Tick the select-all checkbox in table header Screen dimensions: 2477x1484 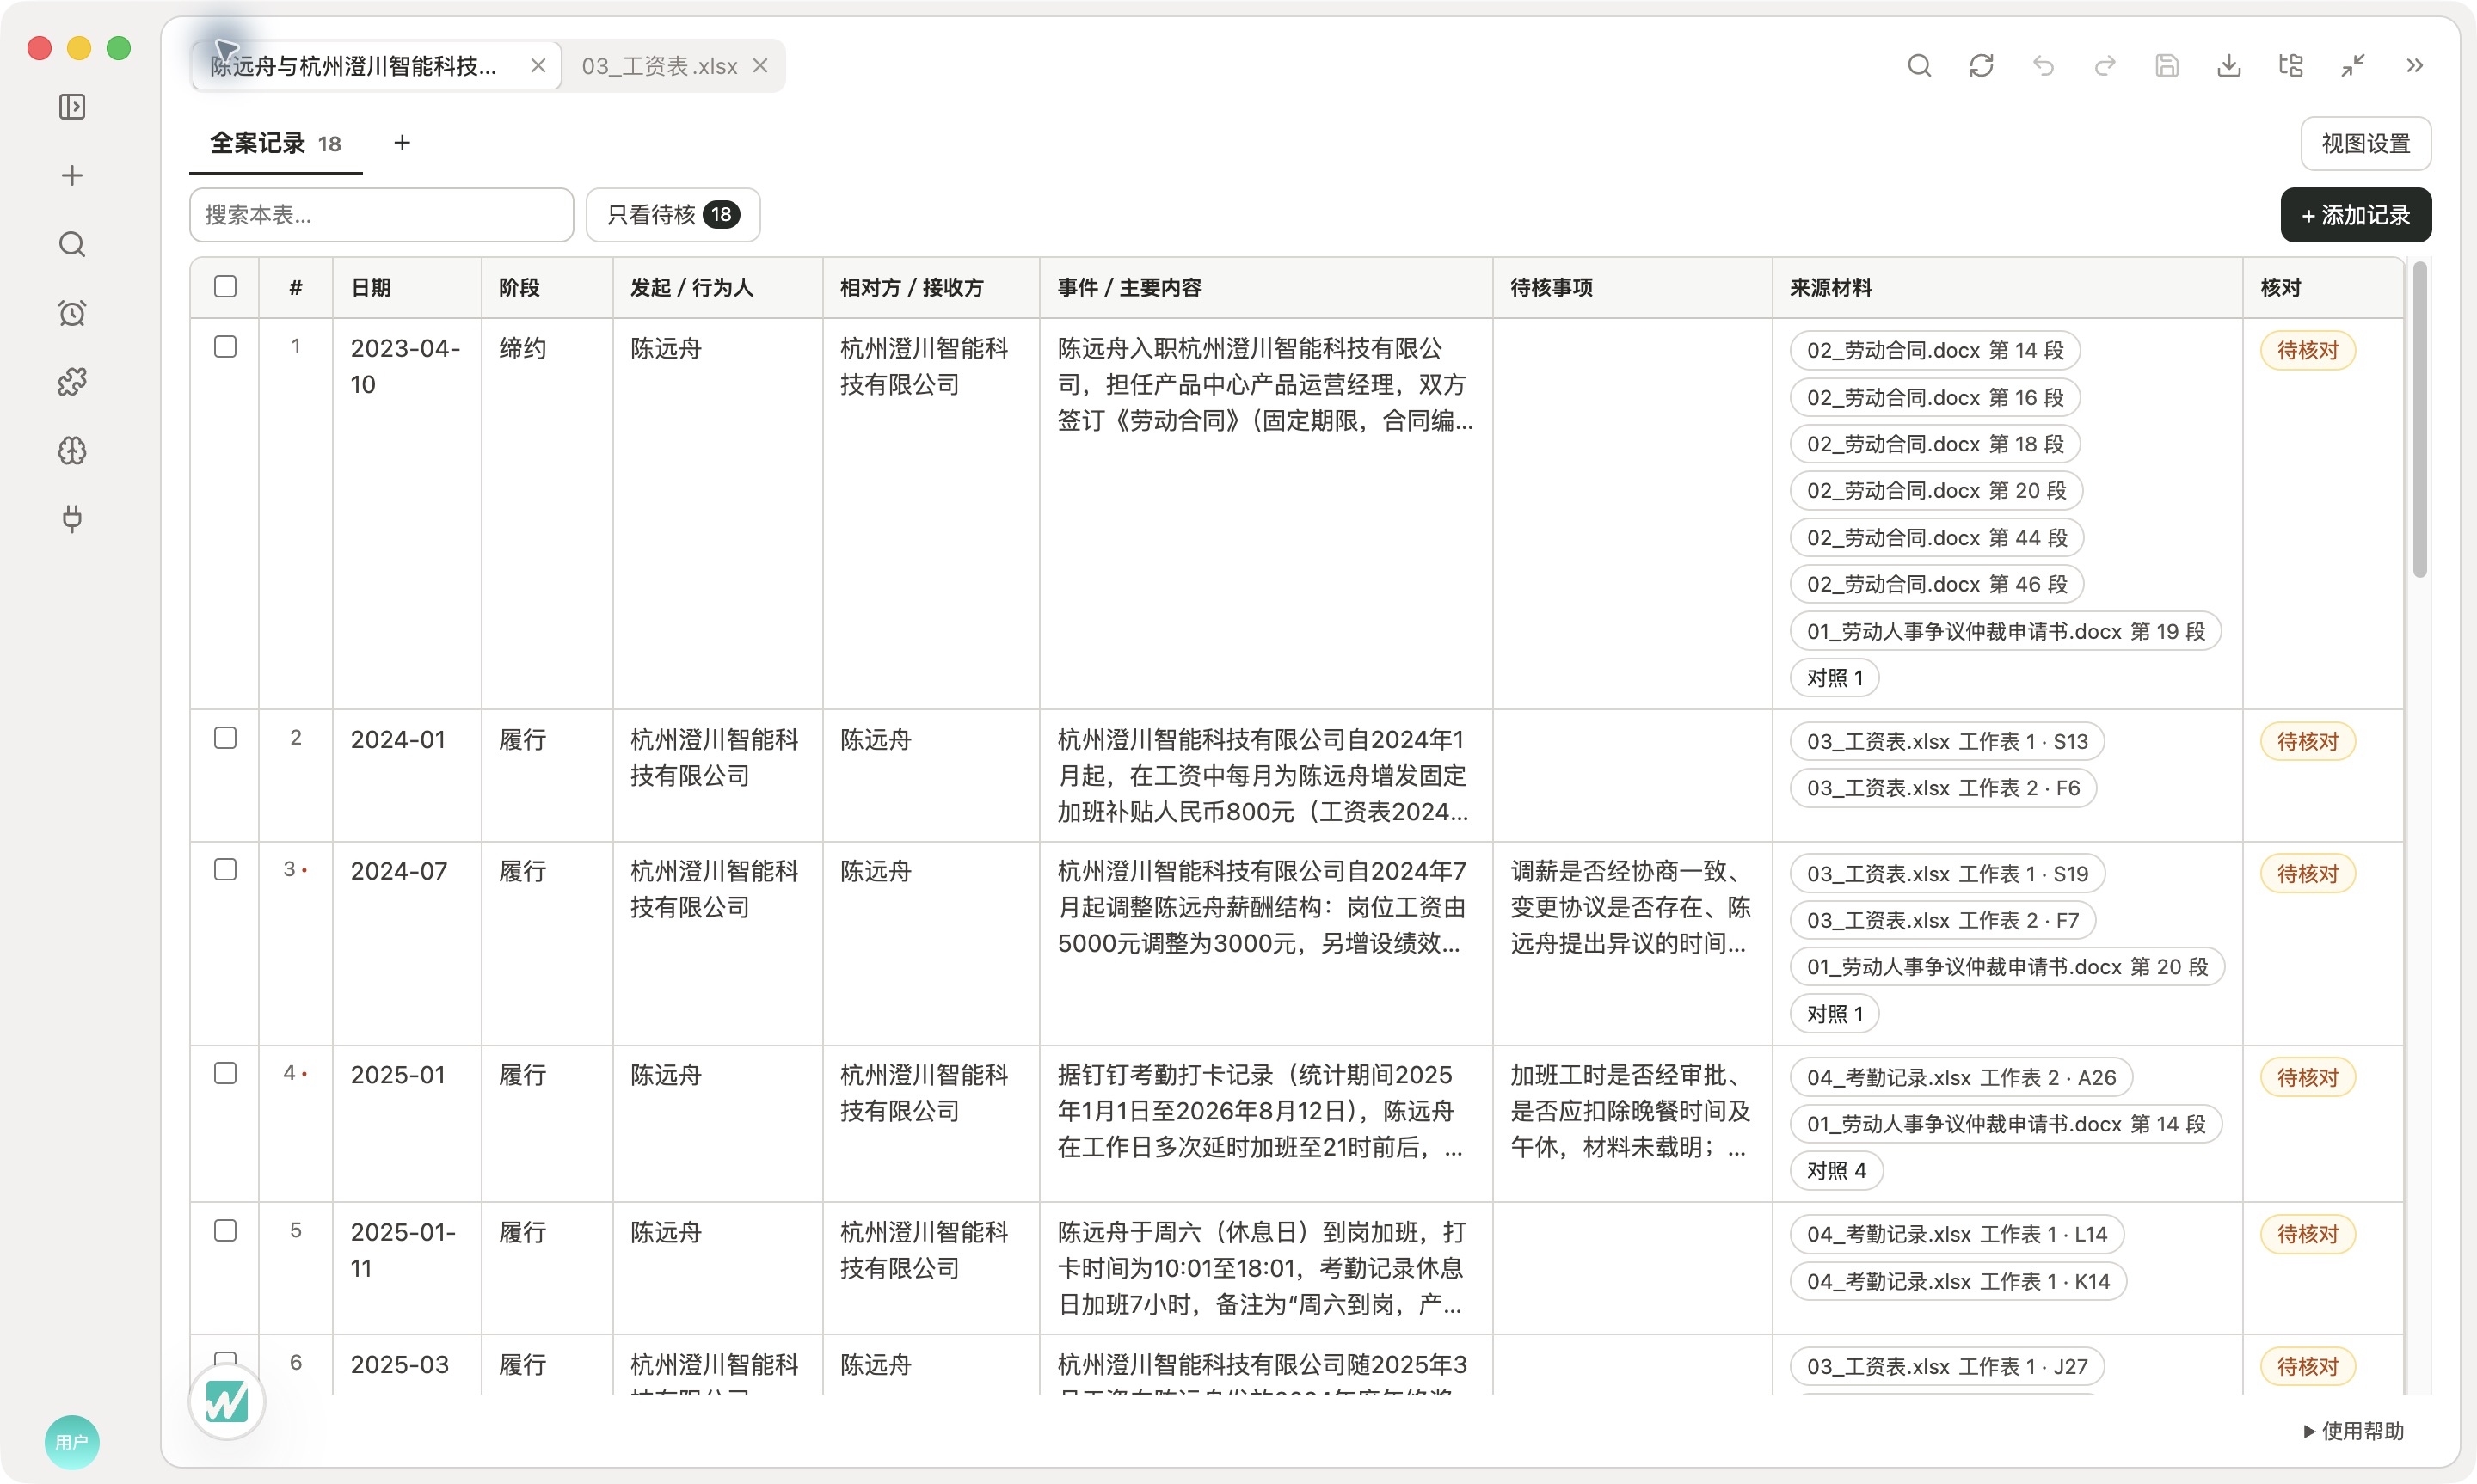[225, 287]
